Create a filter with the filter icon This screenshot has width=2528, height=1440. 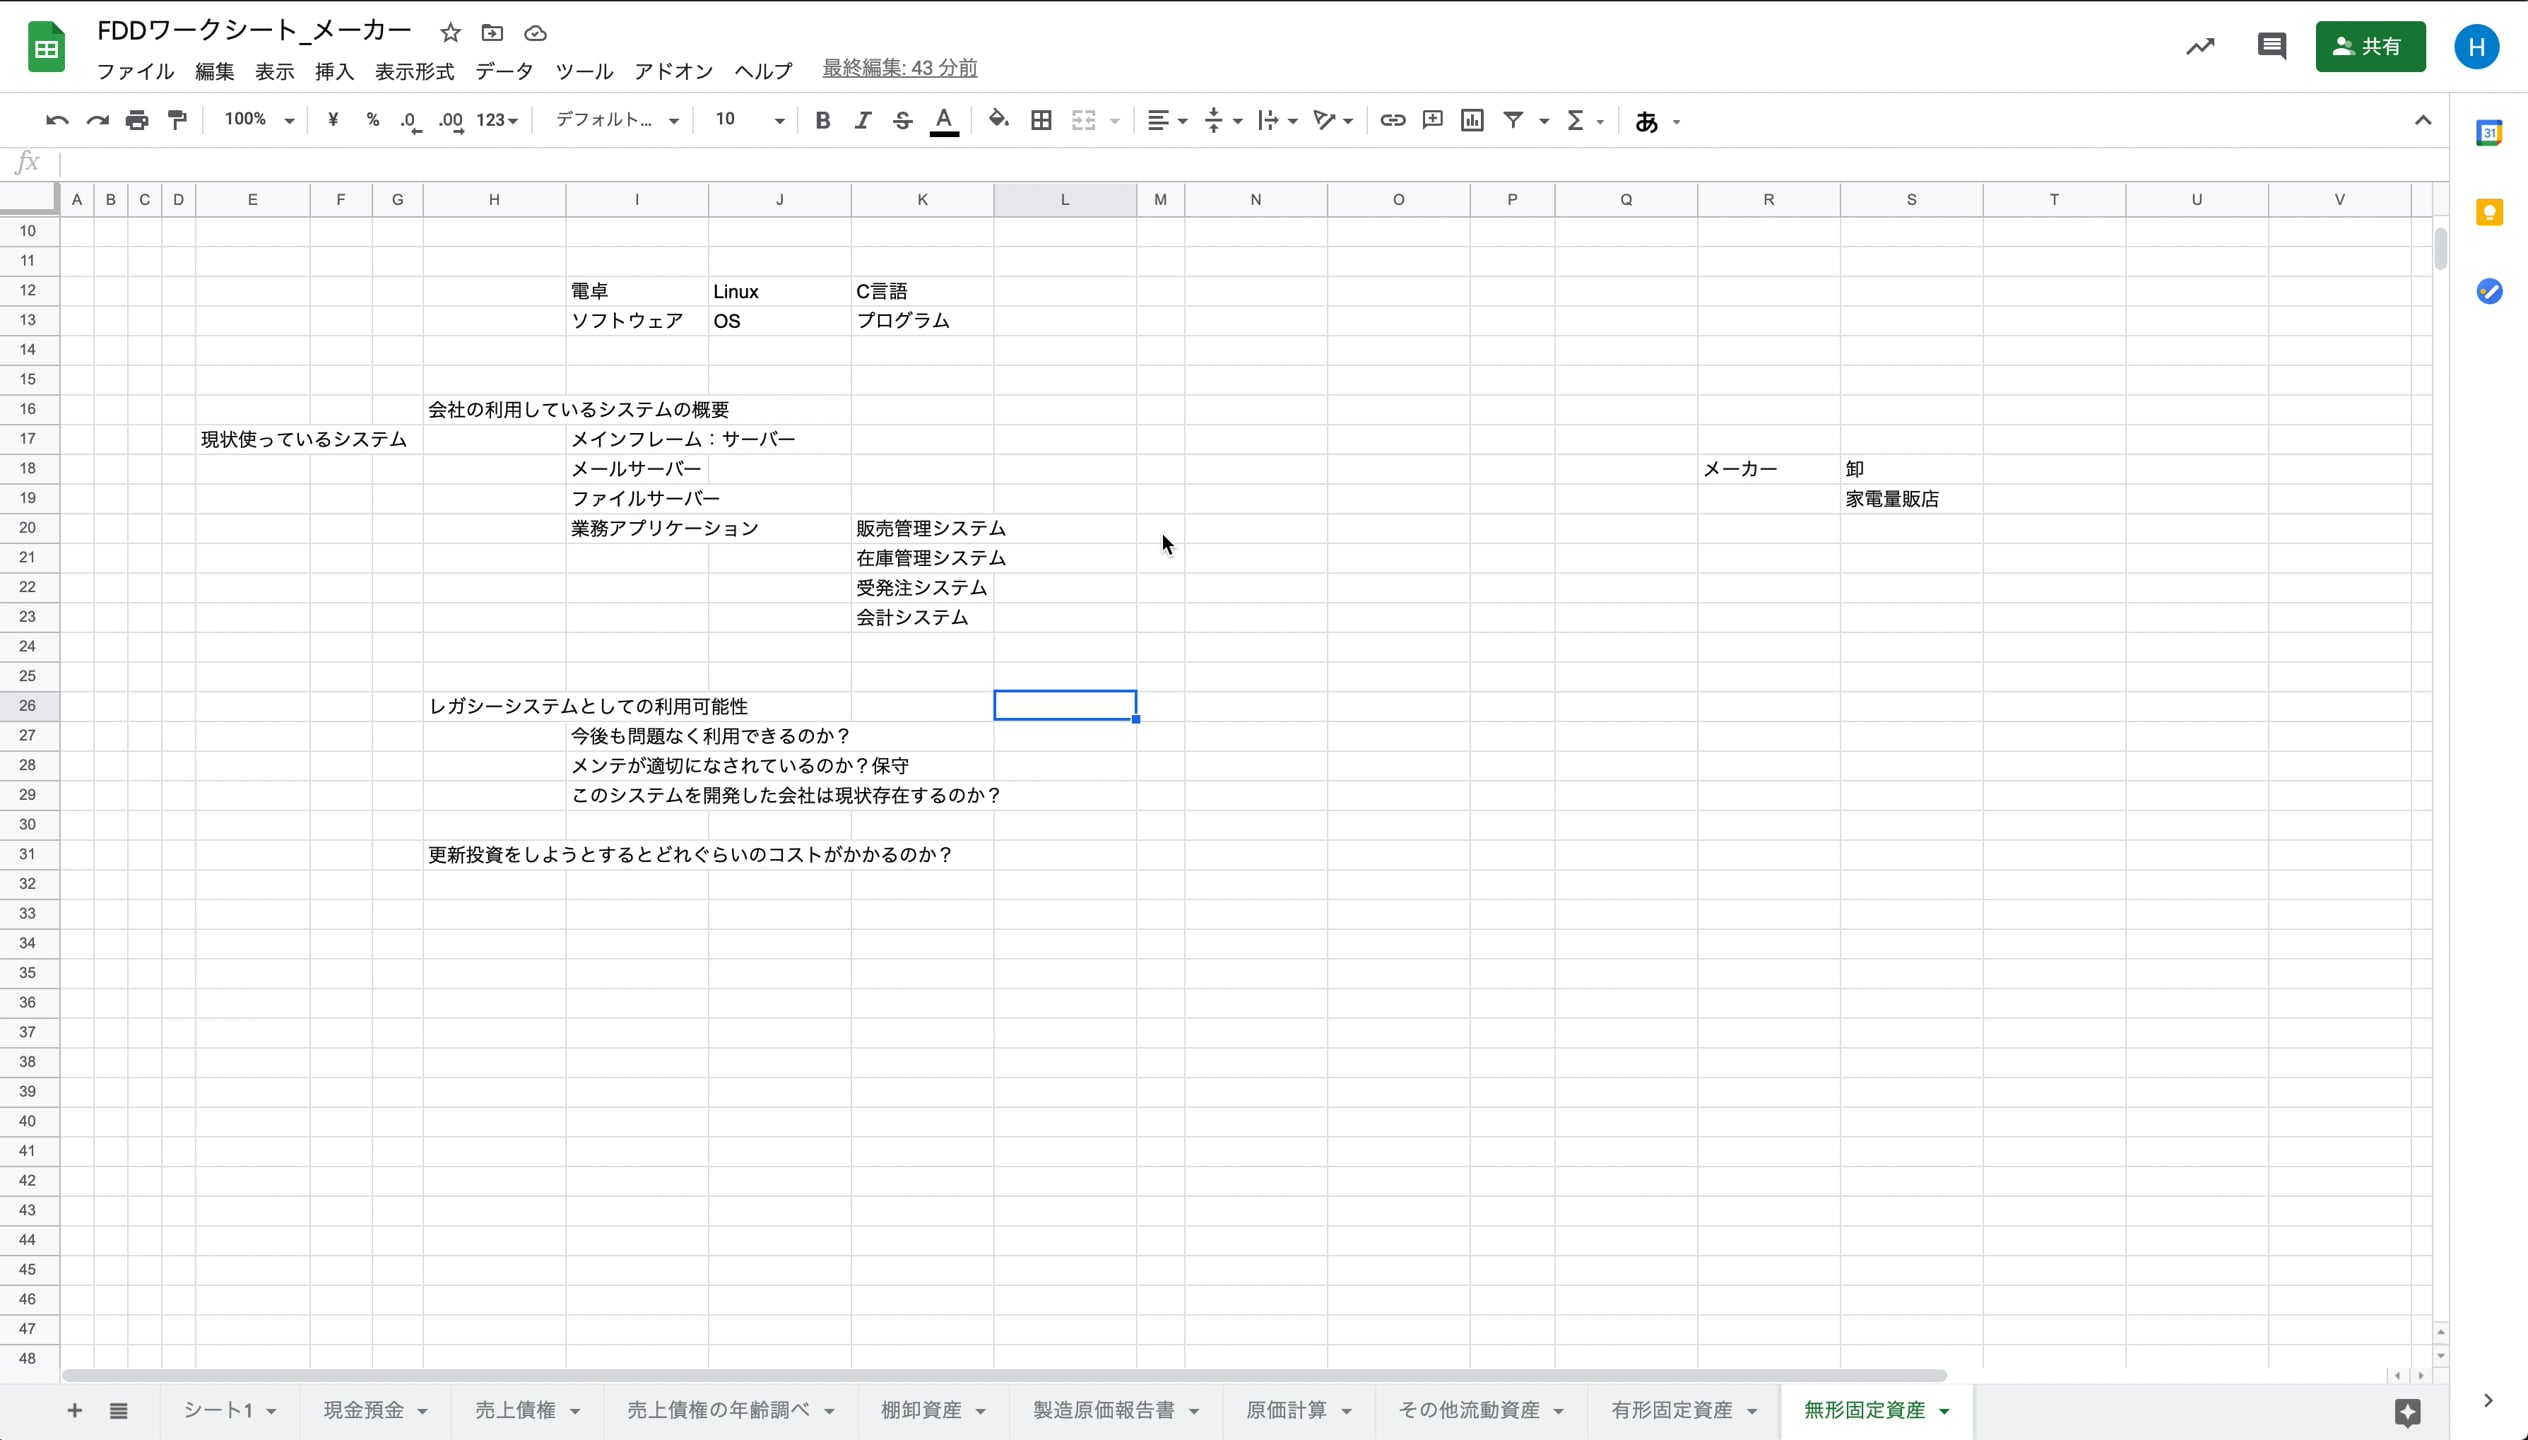[x=1513, y=119]
